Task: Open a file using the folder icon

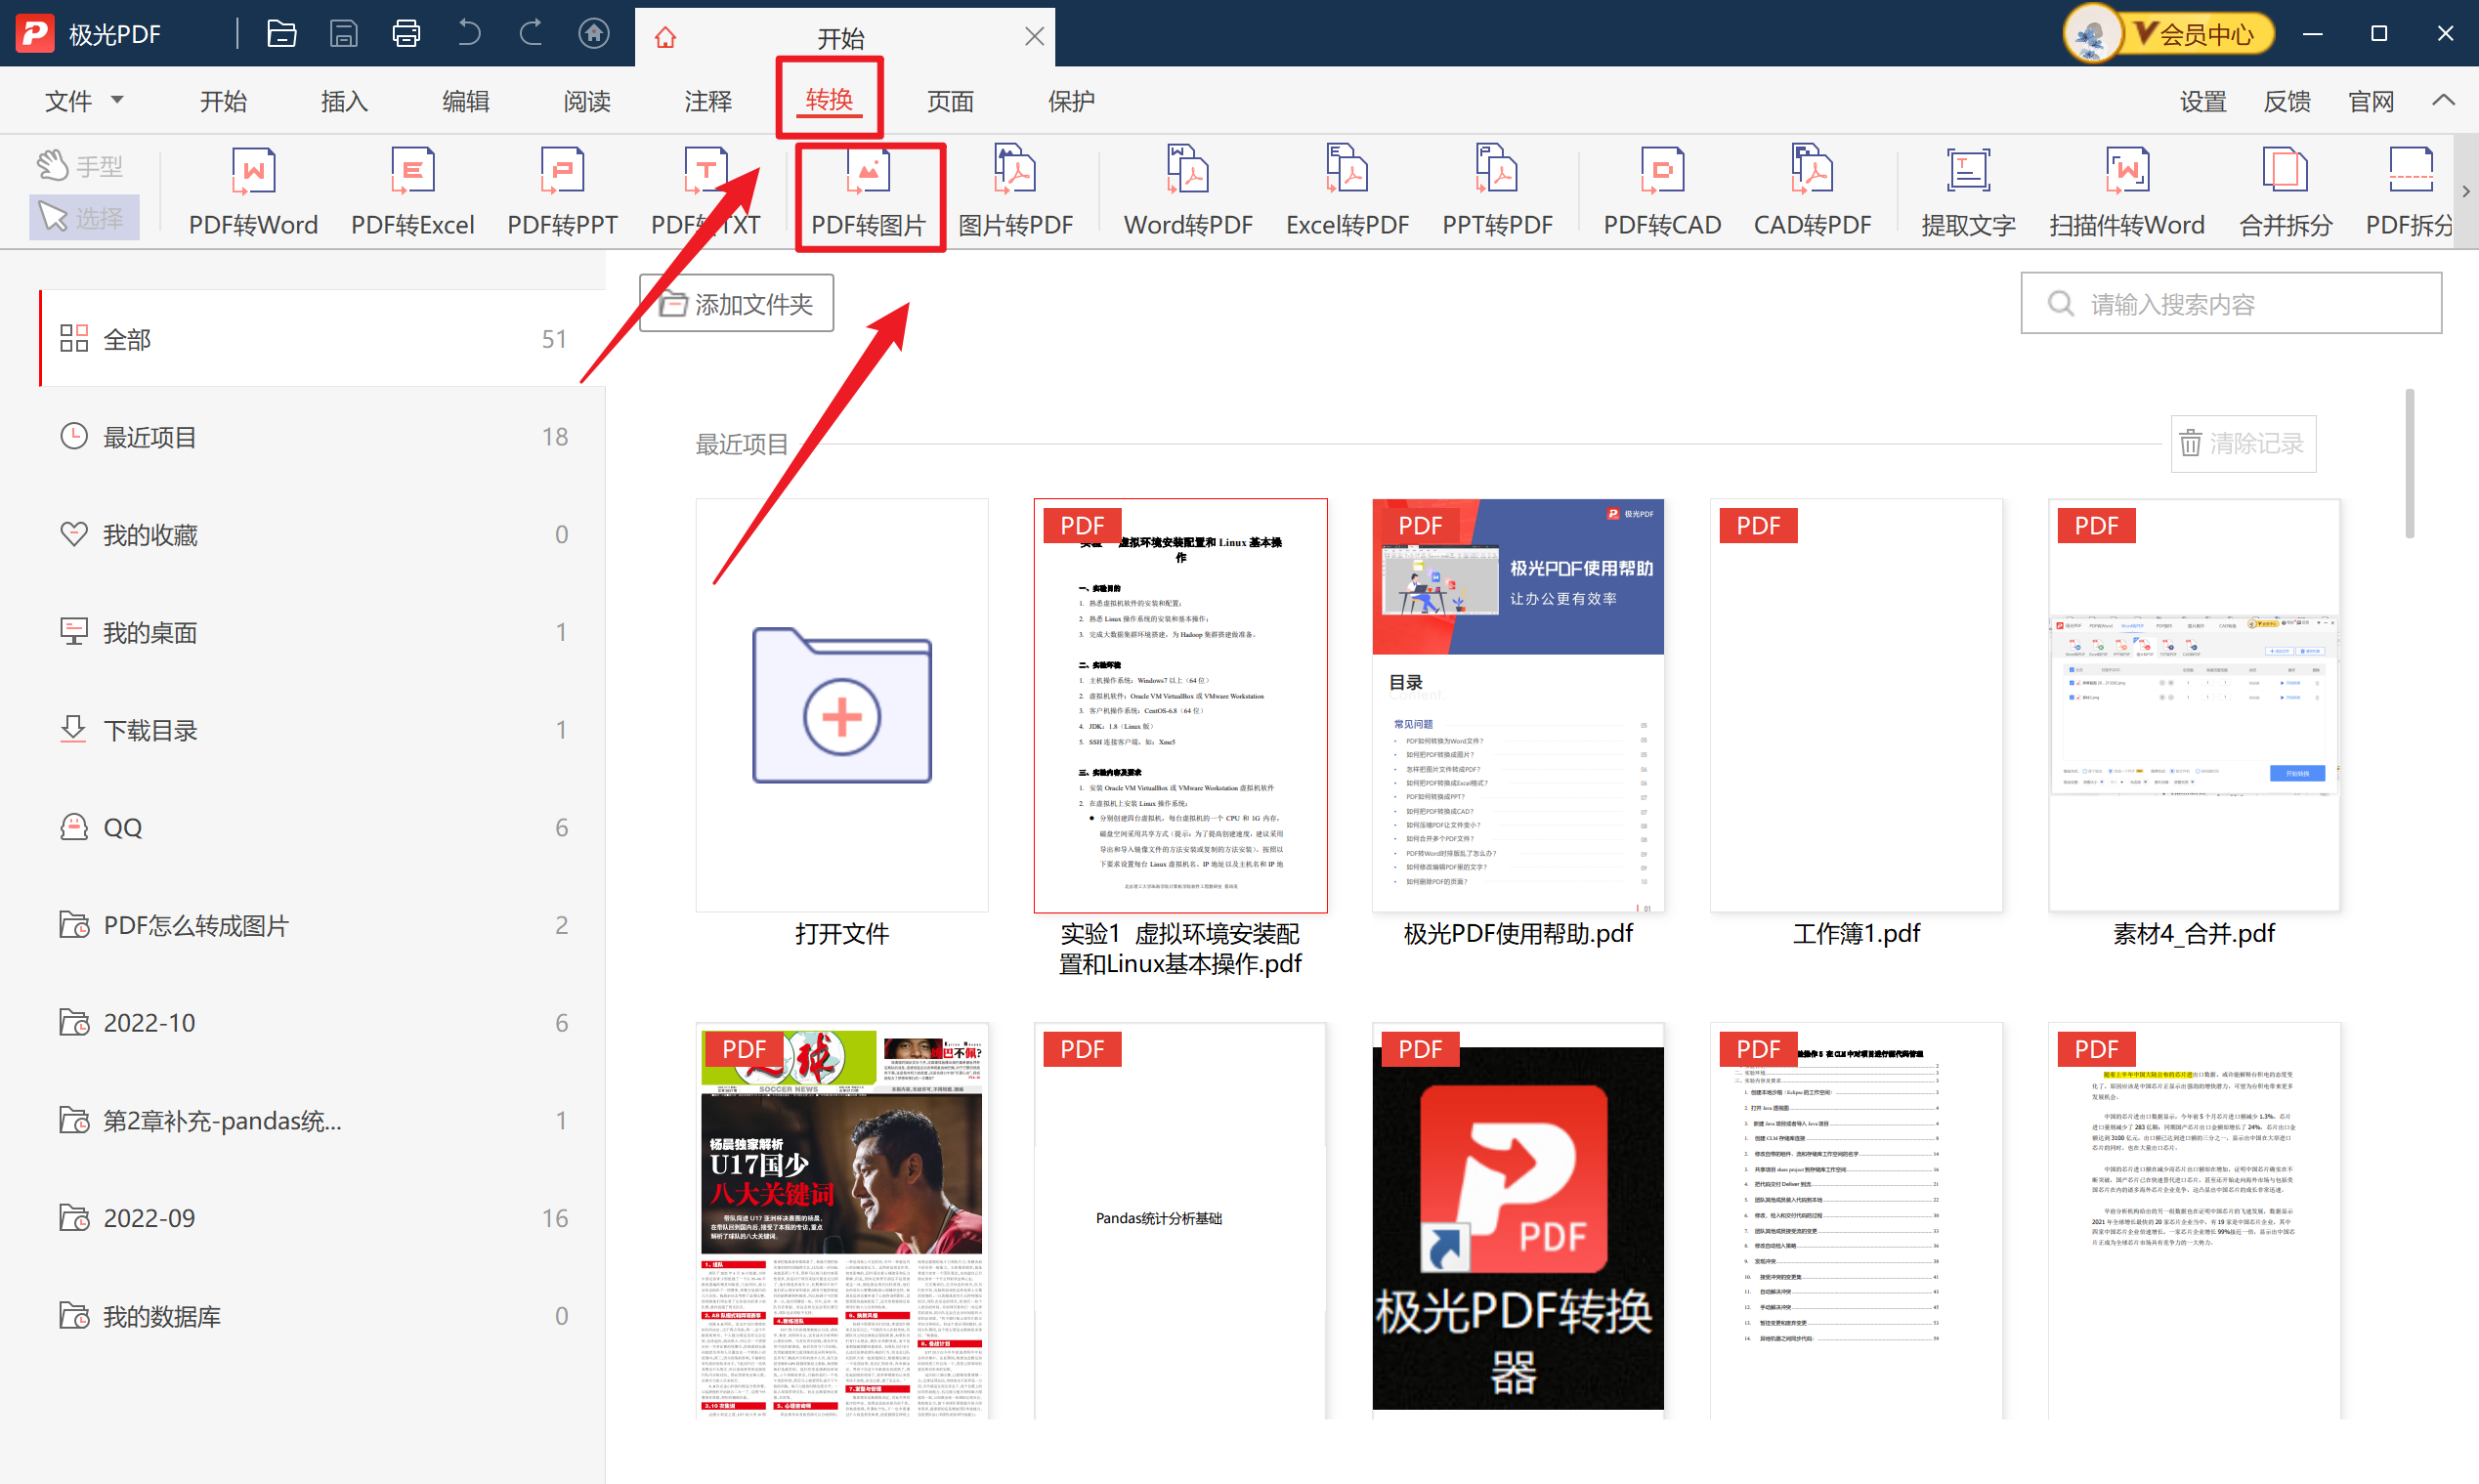Action: click(282, 34)
